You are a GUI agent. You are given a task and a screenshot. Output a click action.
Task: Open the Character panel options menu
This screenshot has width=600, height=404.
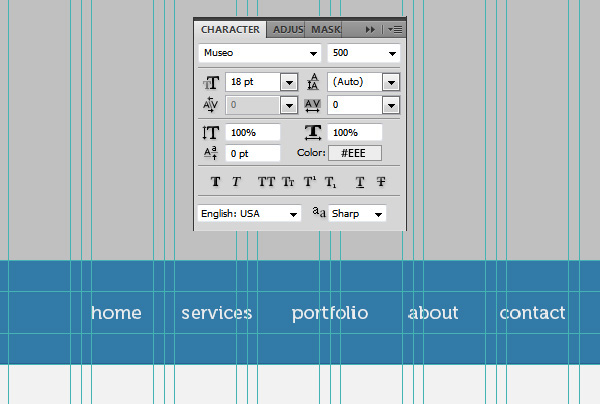point(395,30)
